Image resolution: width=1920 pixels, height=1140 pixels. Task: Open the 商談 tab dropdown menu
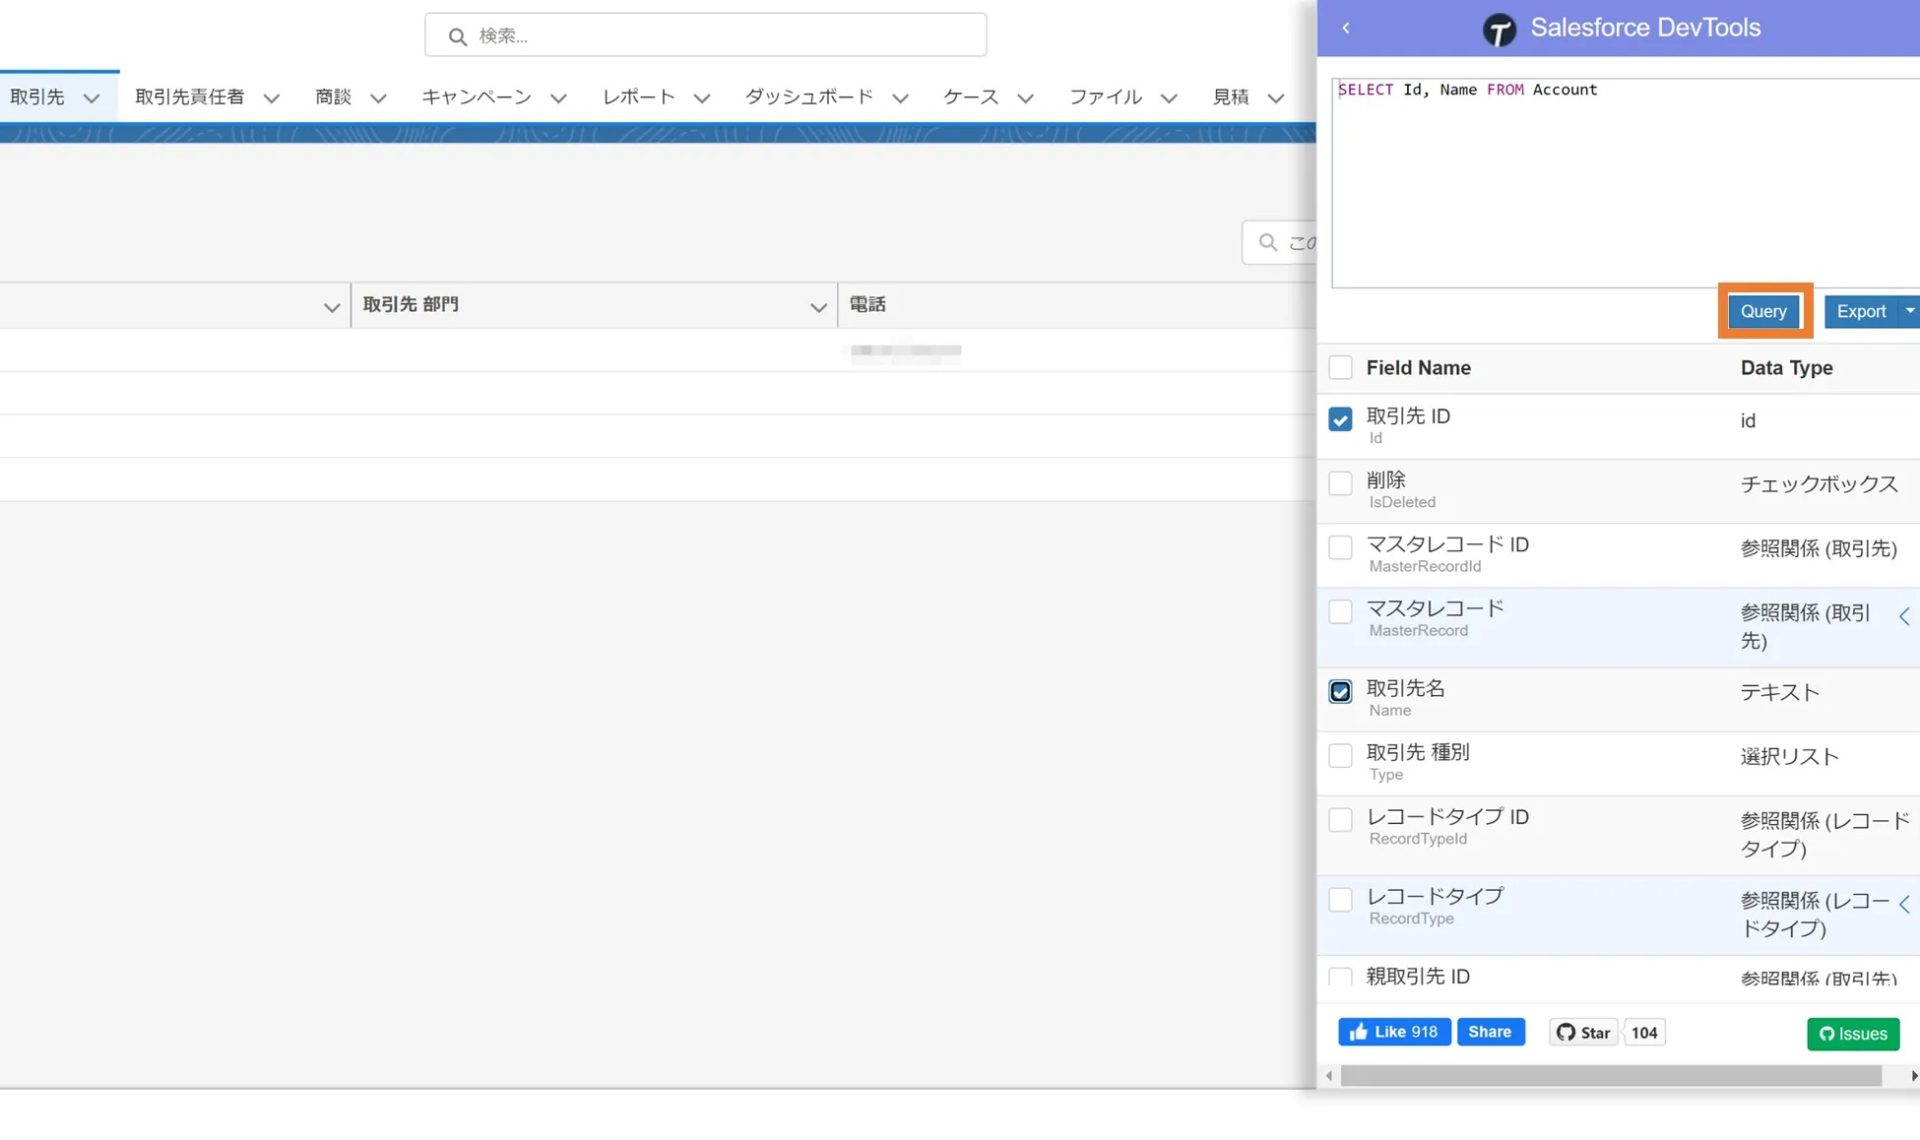(378, 97)
